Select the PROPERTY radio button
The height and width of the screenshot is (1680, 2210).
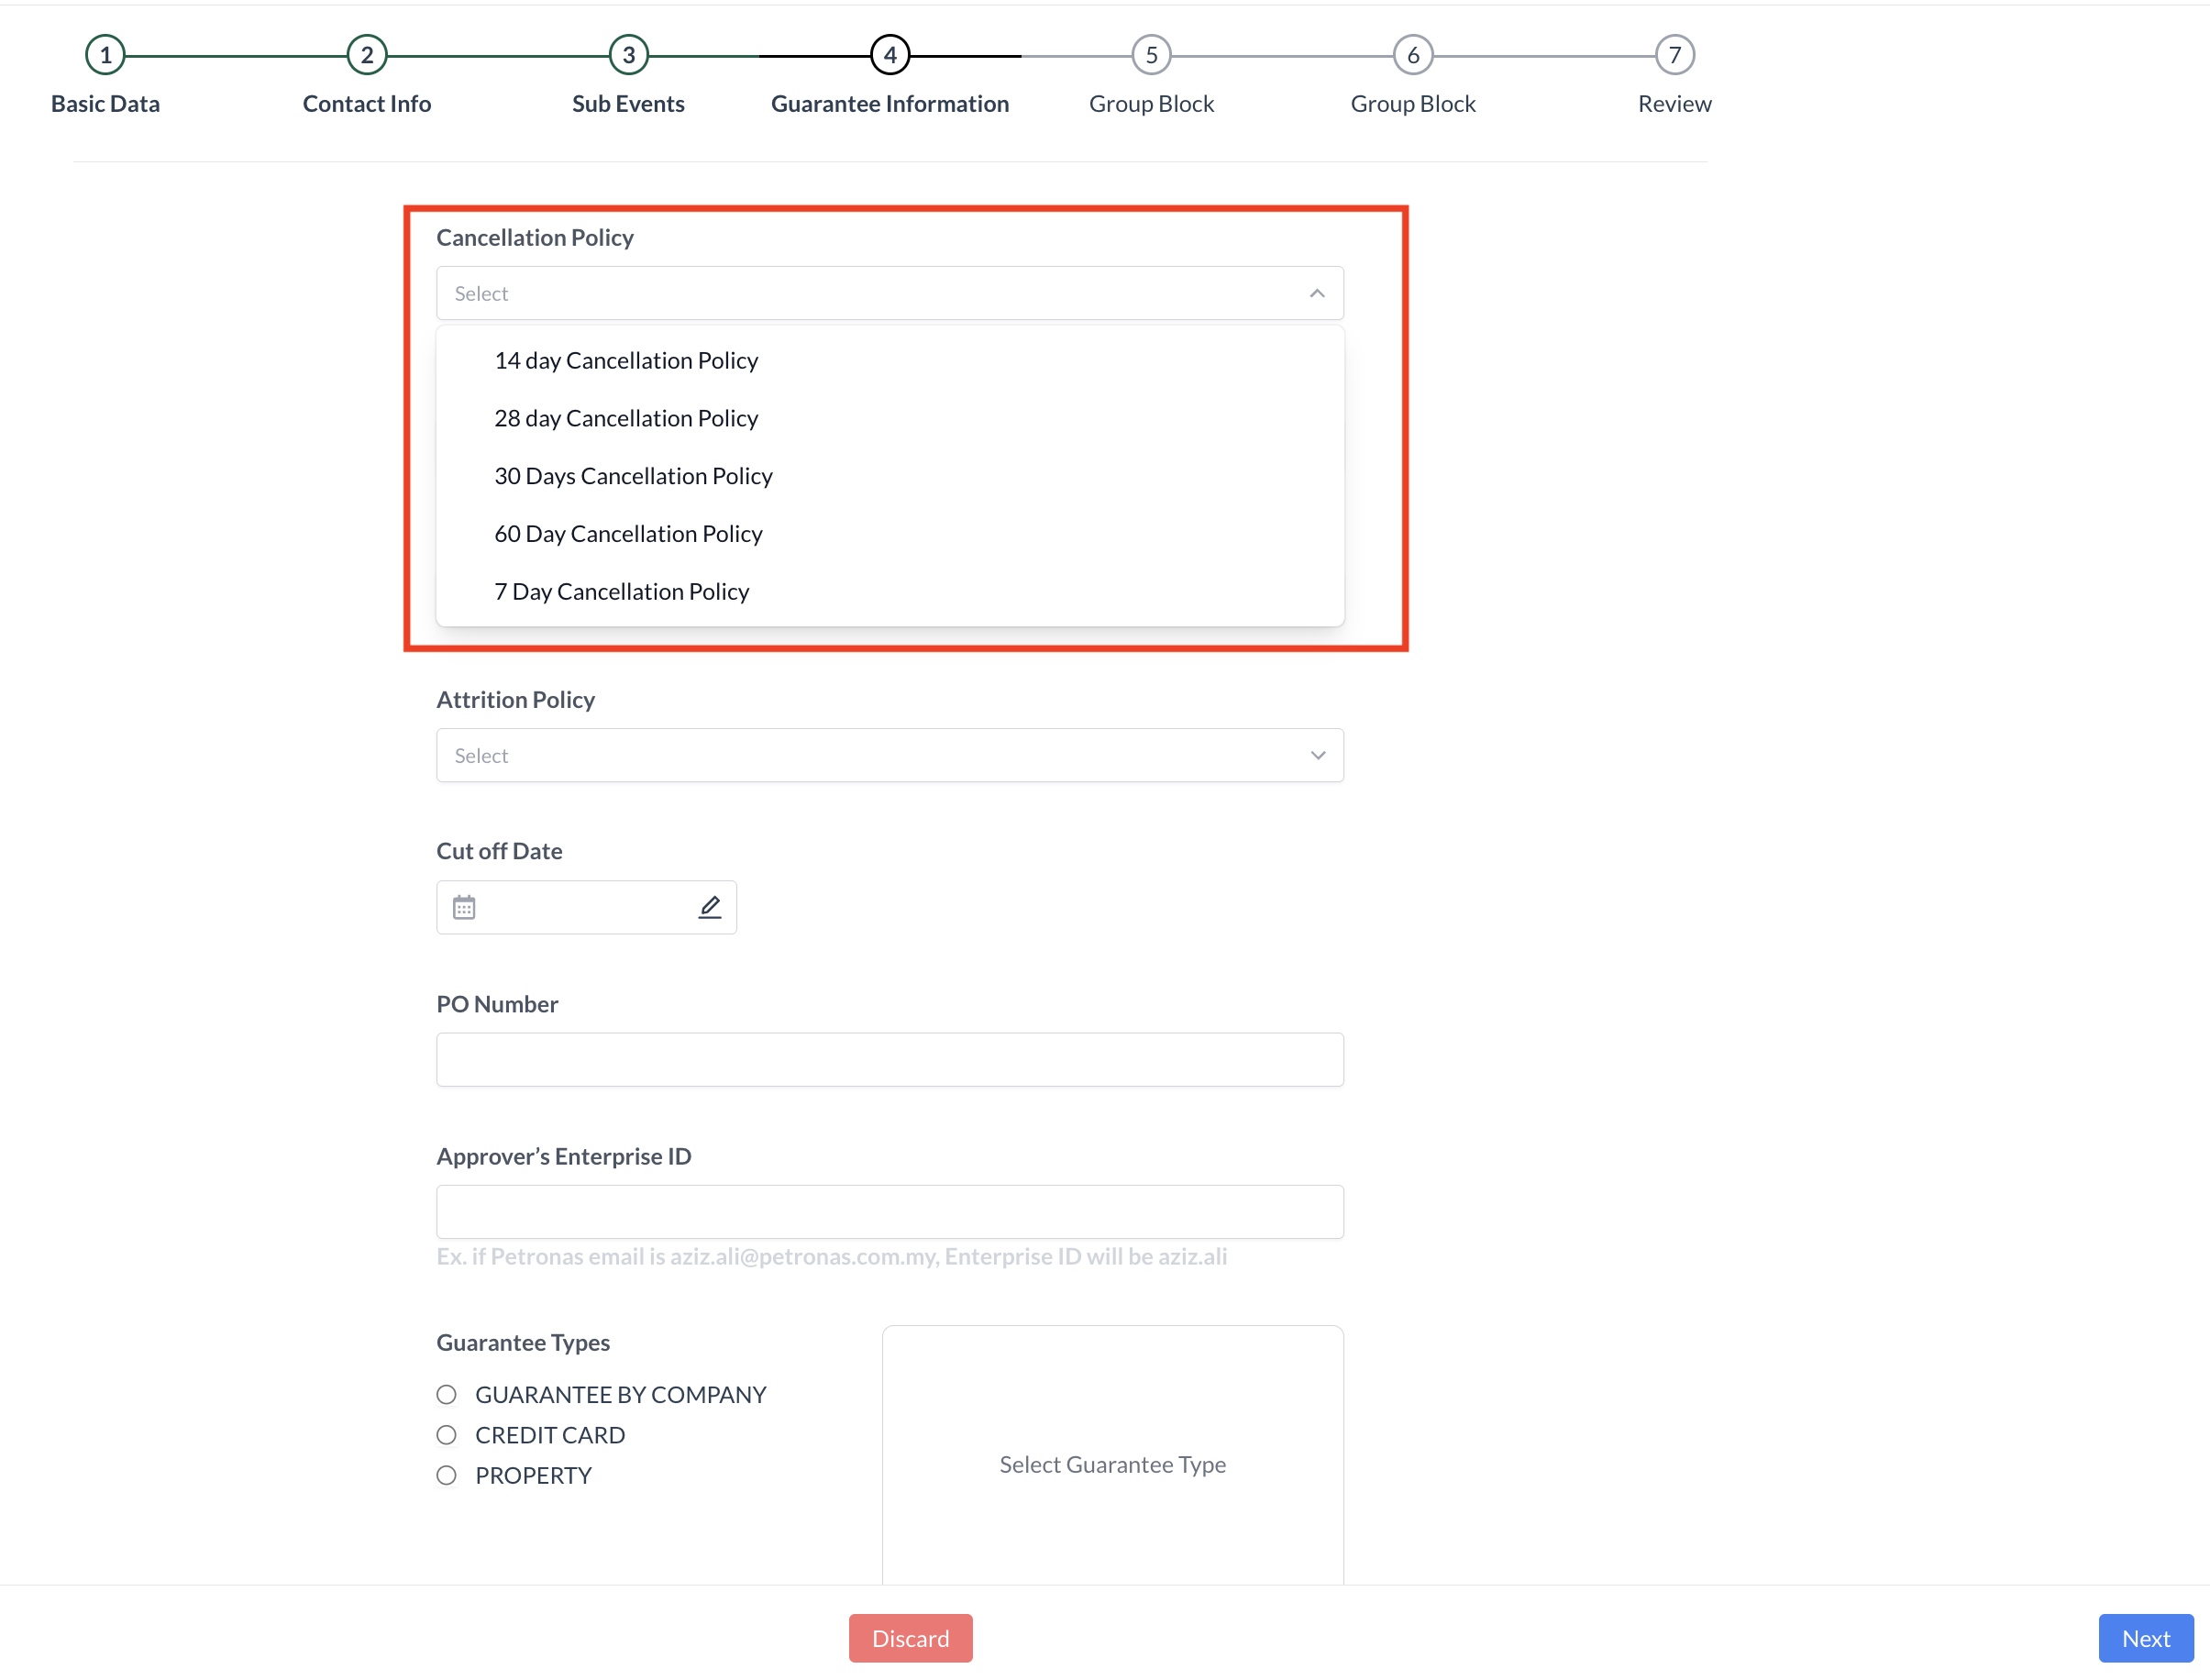[447, 1475]
